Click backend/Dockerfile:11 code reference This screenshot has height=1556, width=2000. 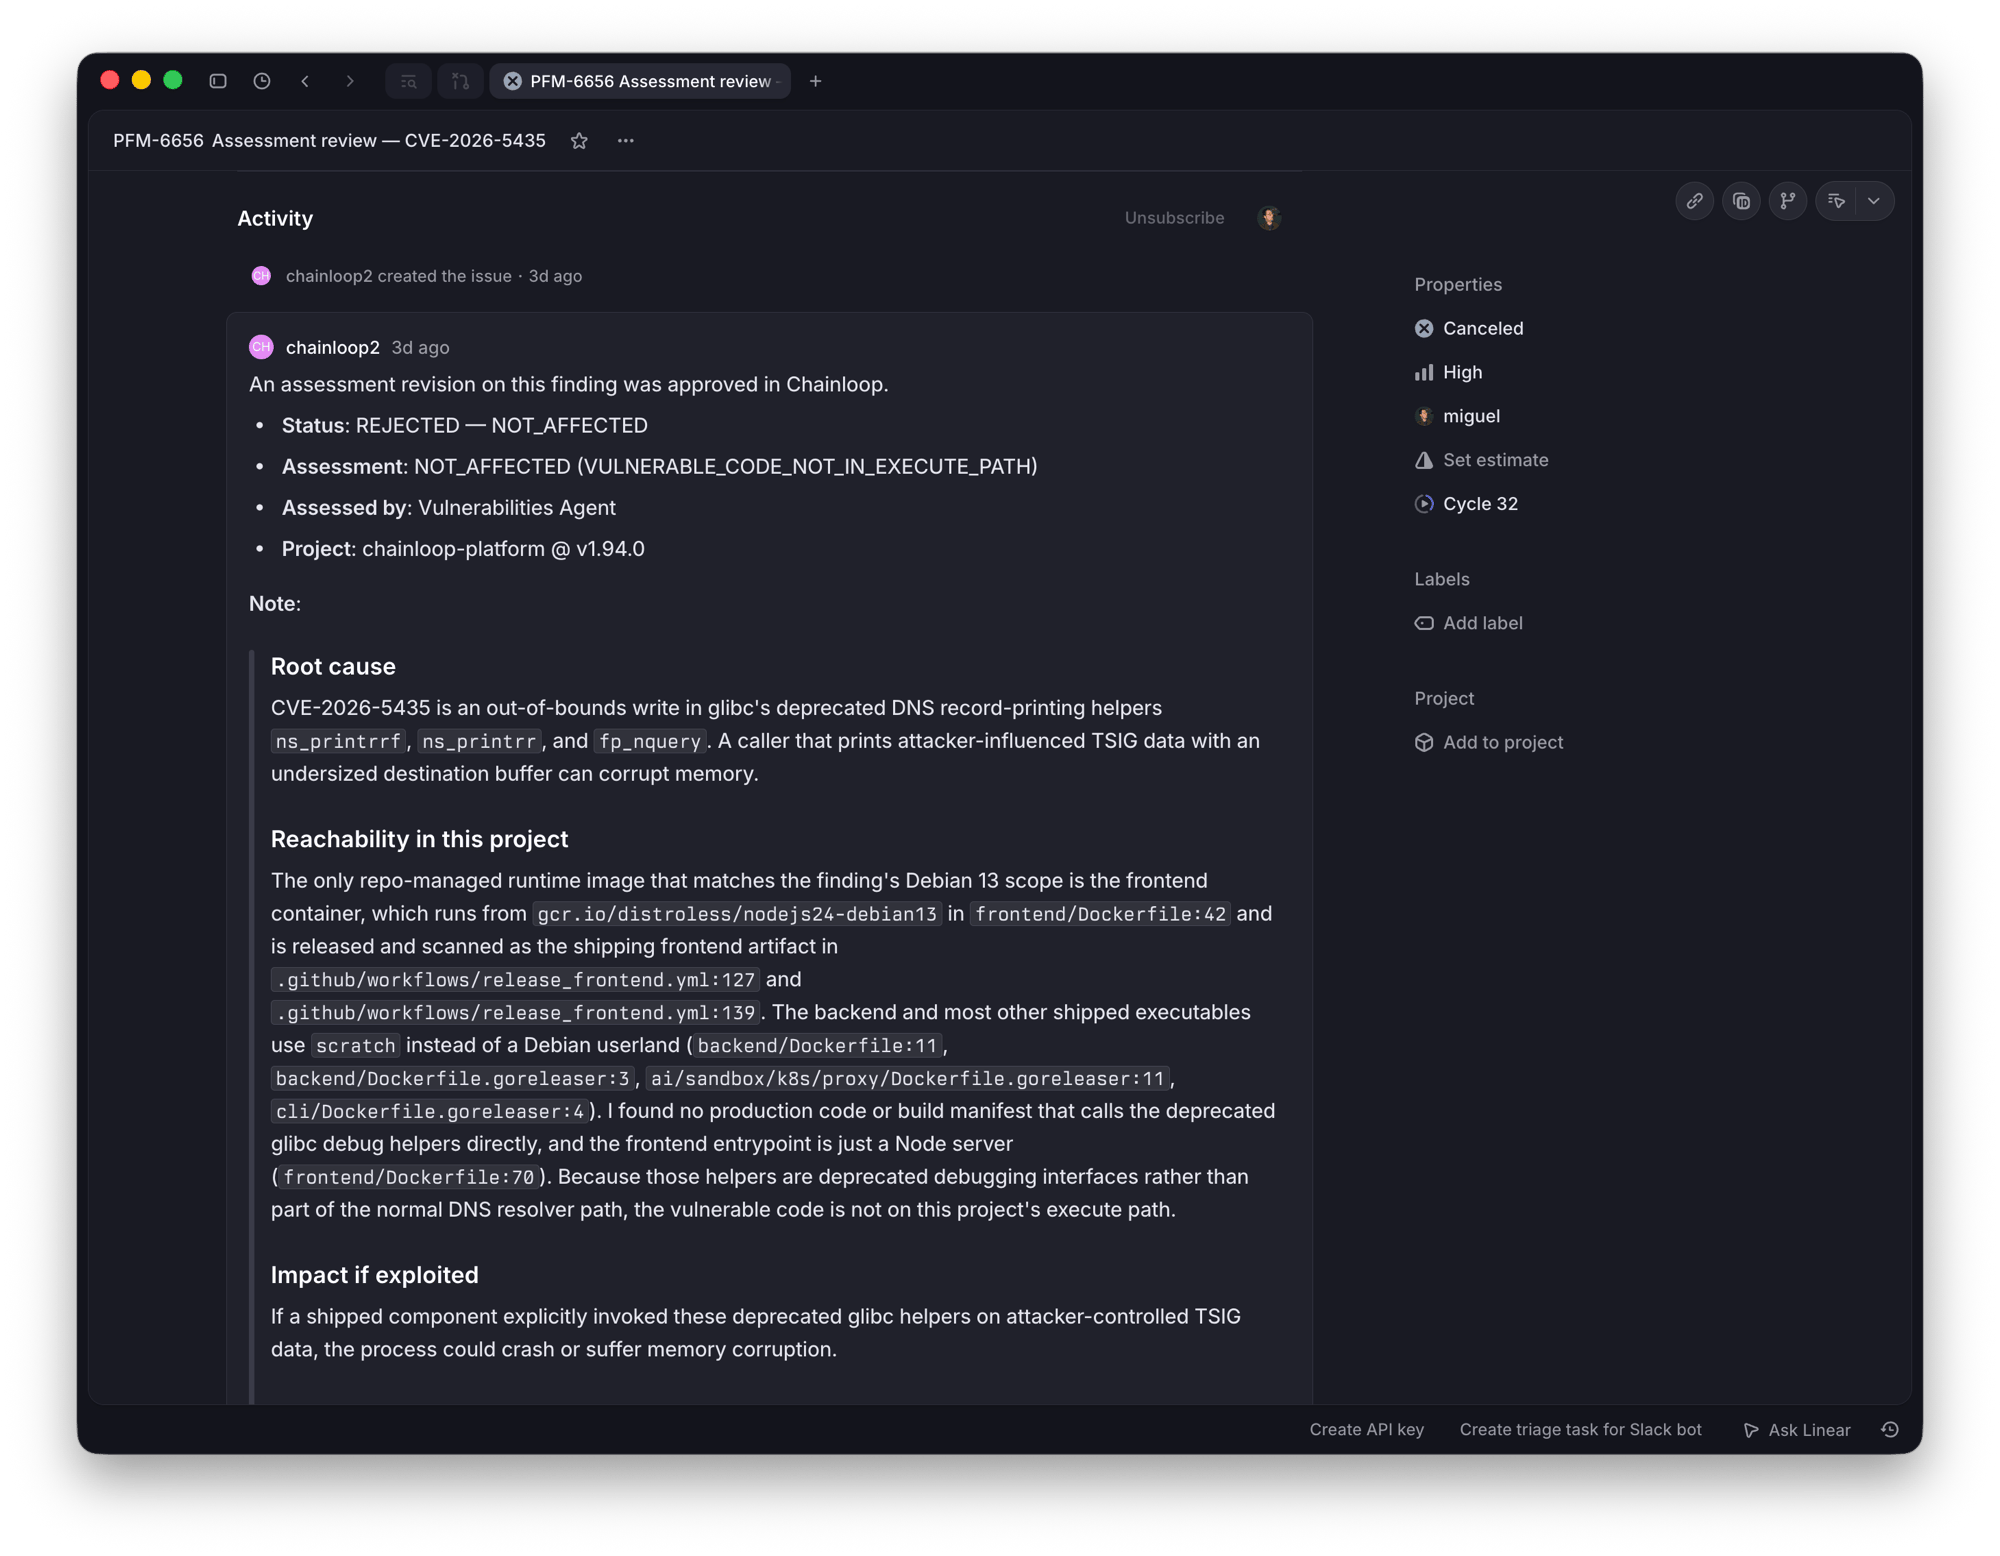pos(817,1047)
